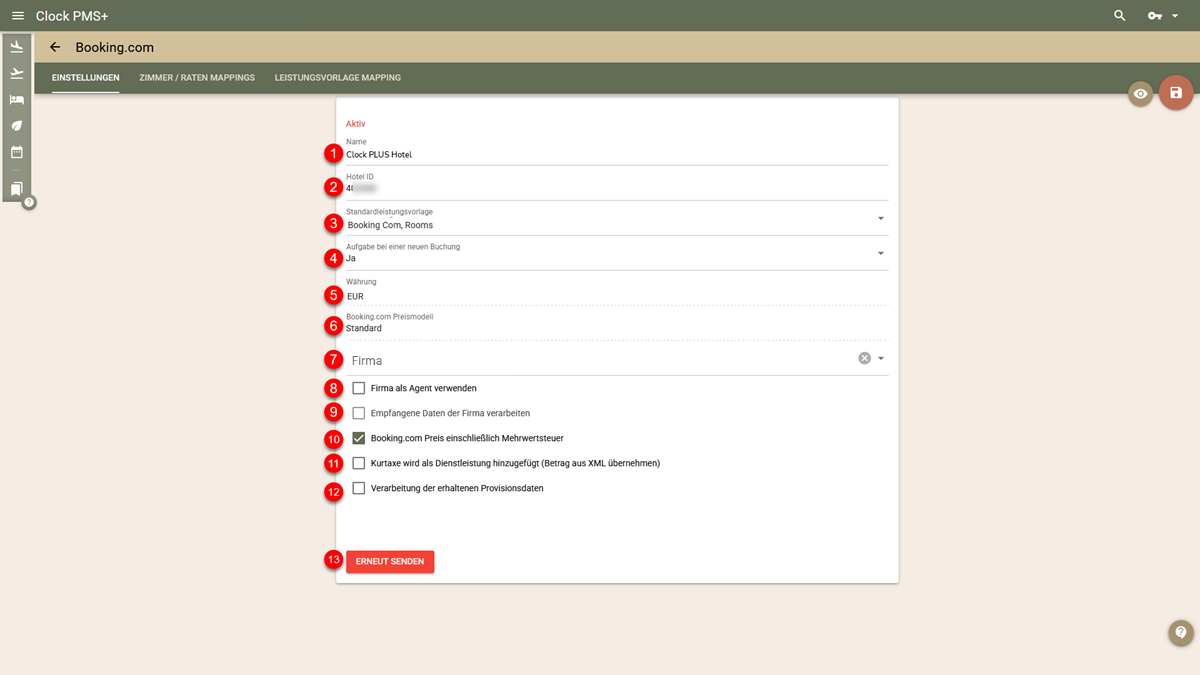Open the bookmarks sidebar icon
Screen dimensions: 1200x675
(x=17, y=189)
